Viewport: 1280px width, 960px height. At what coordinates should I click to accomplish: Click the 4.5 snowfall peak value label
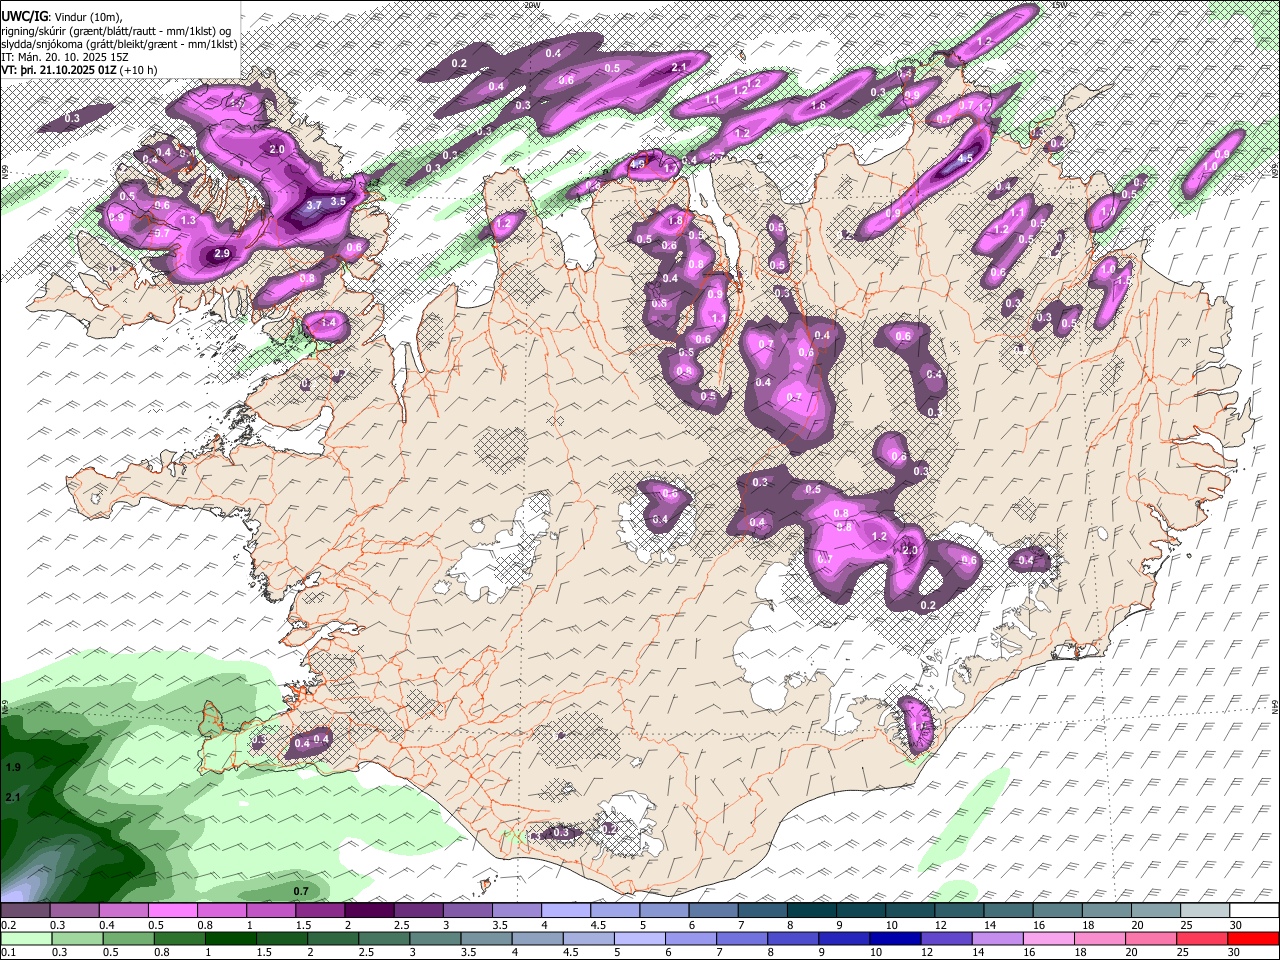click(x=965, y=159)
